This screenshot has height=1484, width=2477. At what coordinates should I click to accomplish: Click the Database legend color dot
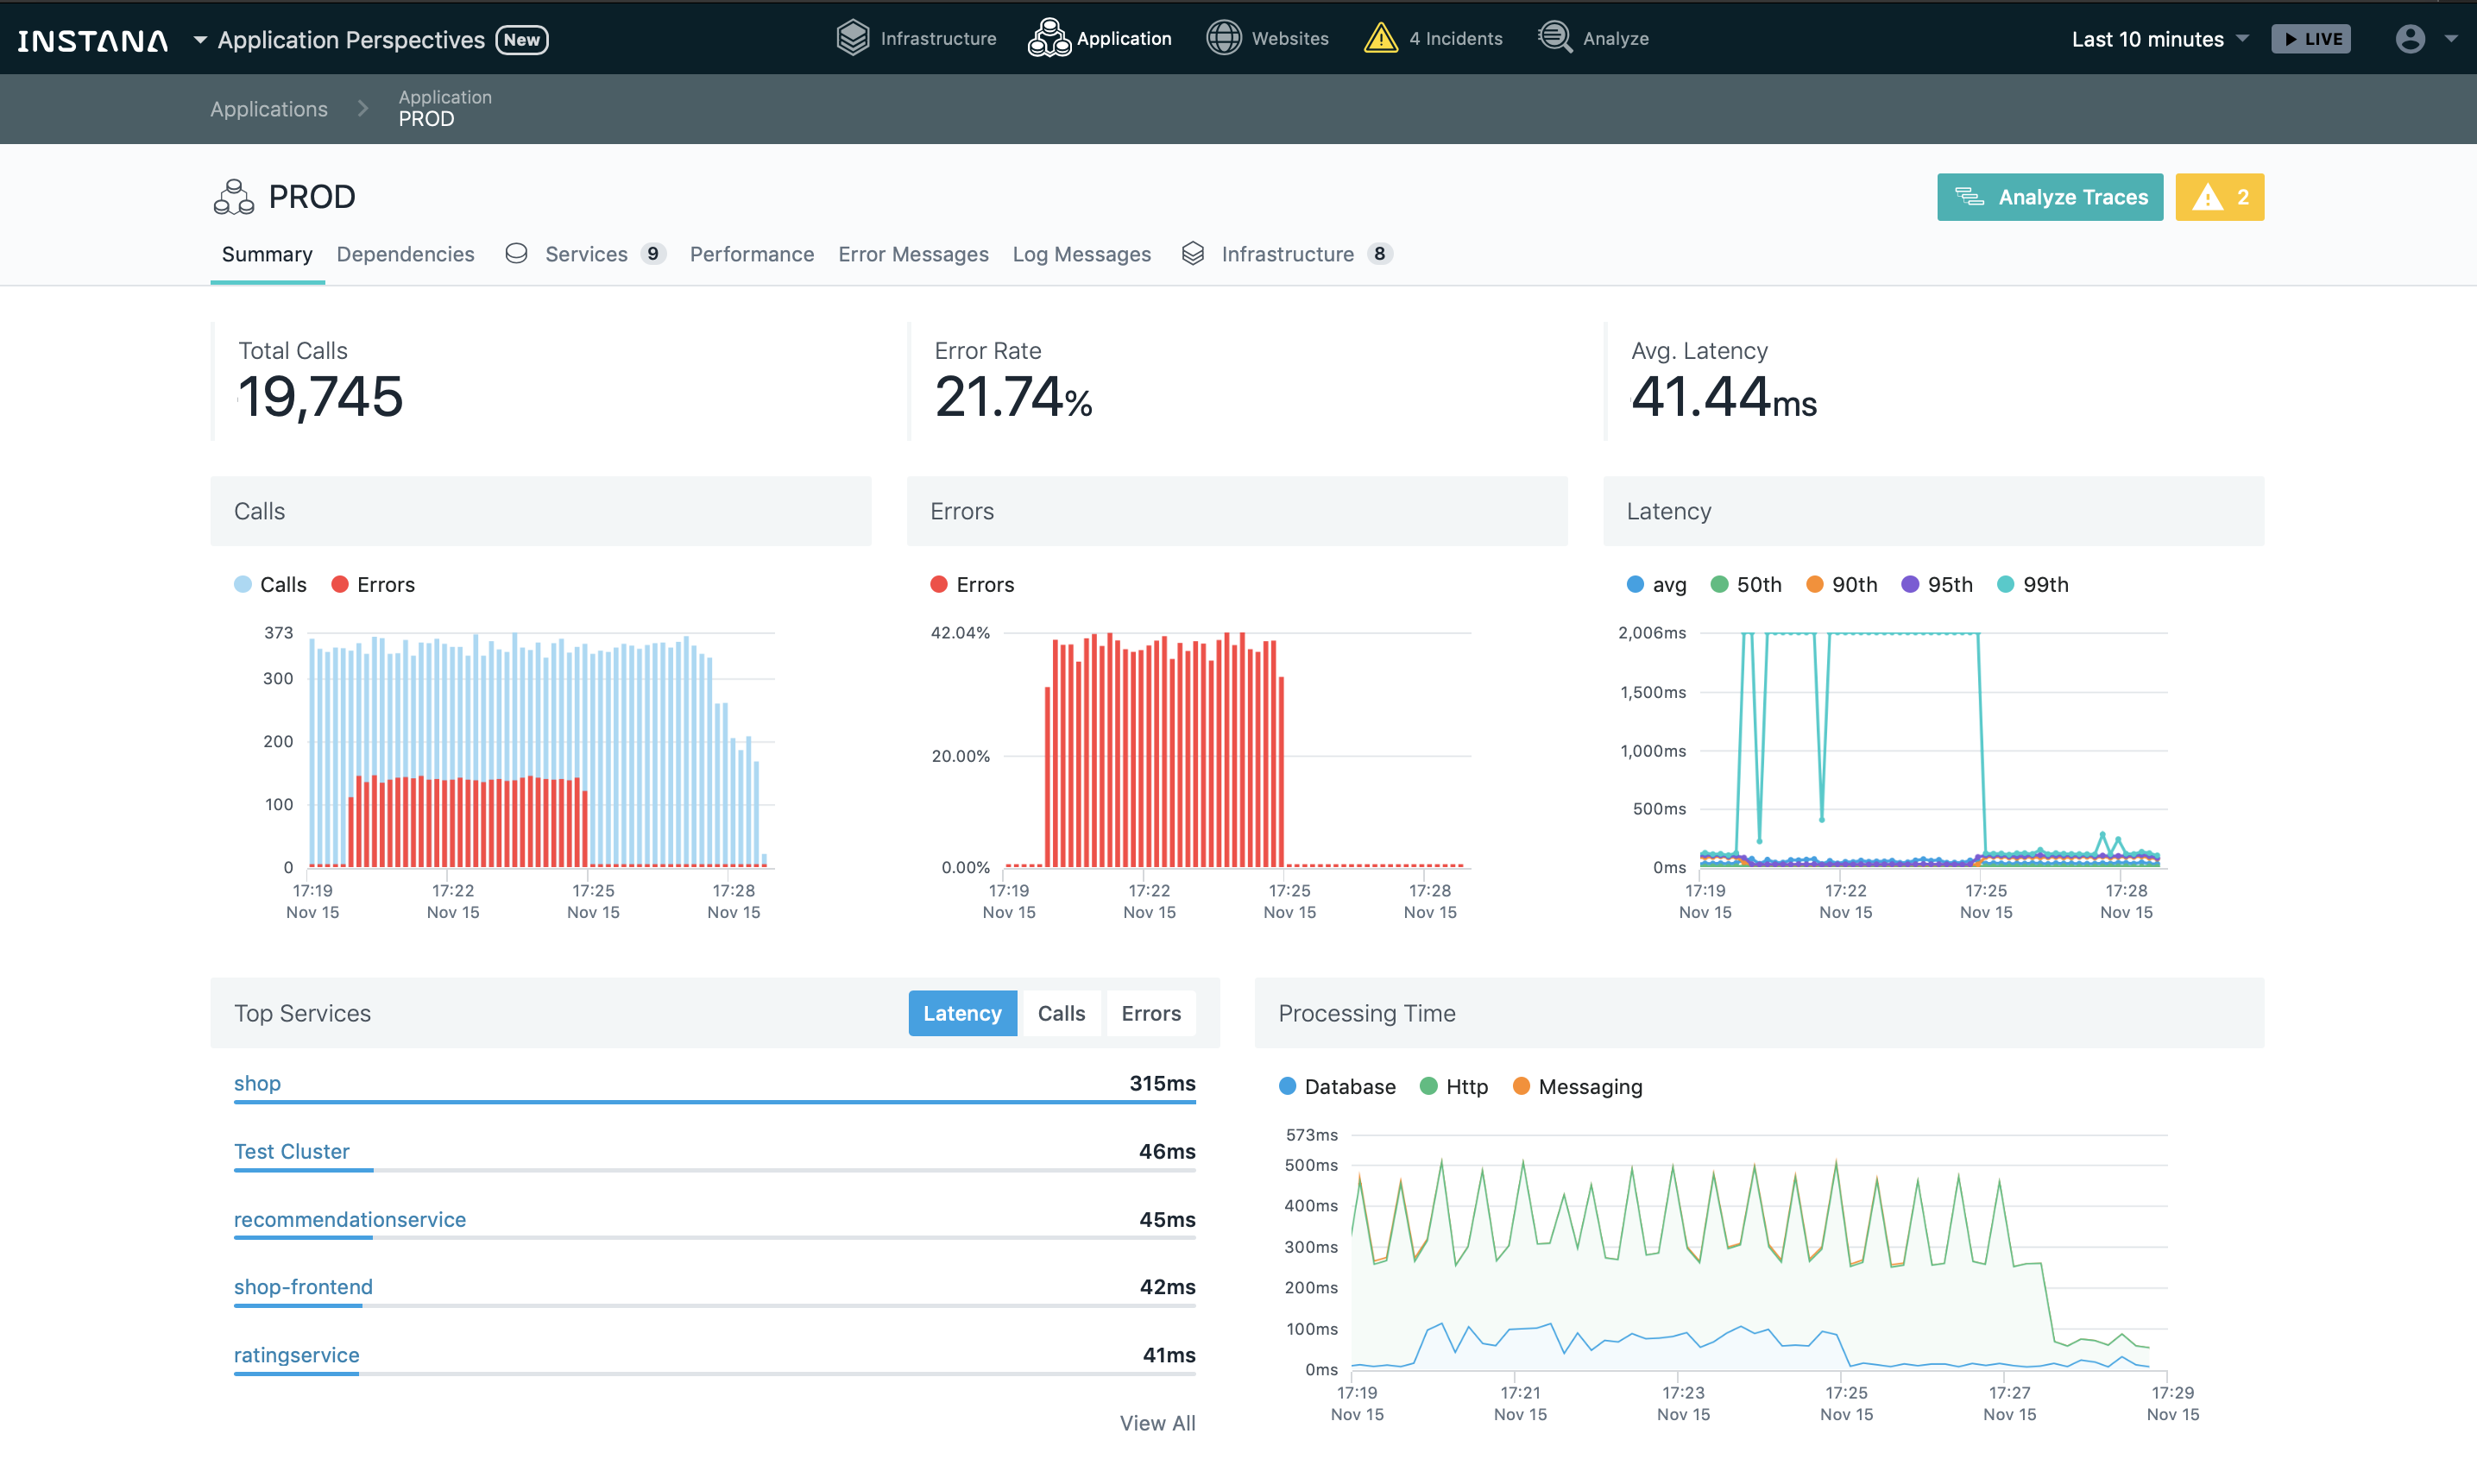(1288, 1086)
